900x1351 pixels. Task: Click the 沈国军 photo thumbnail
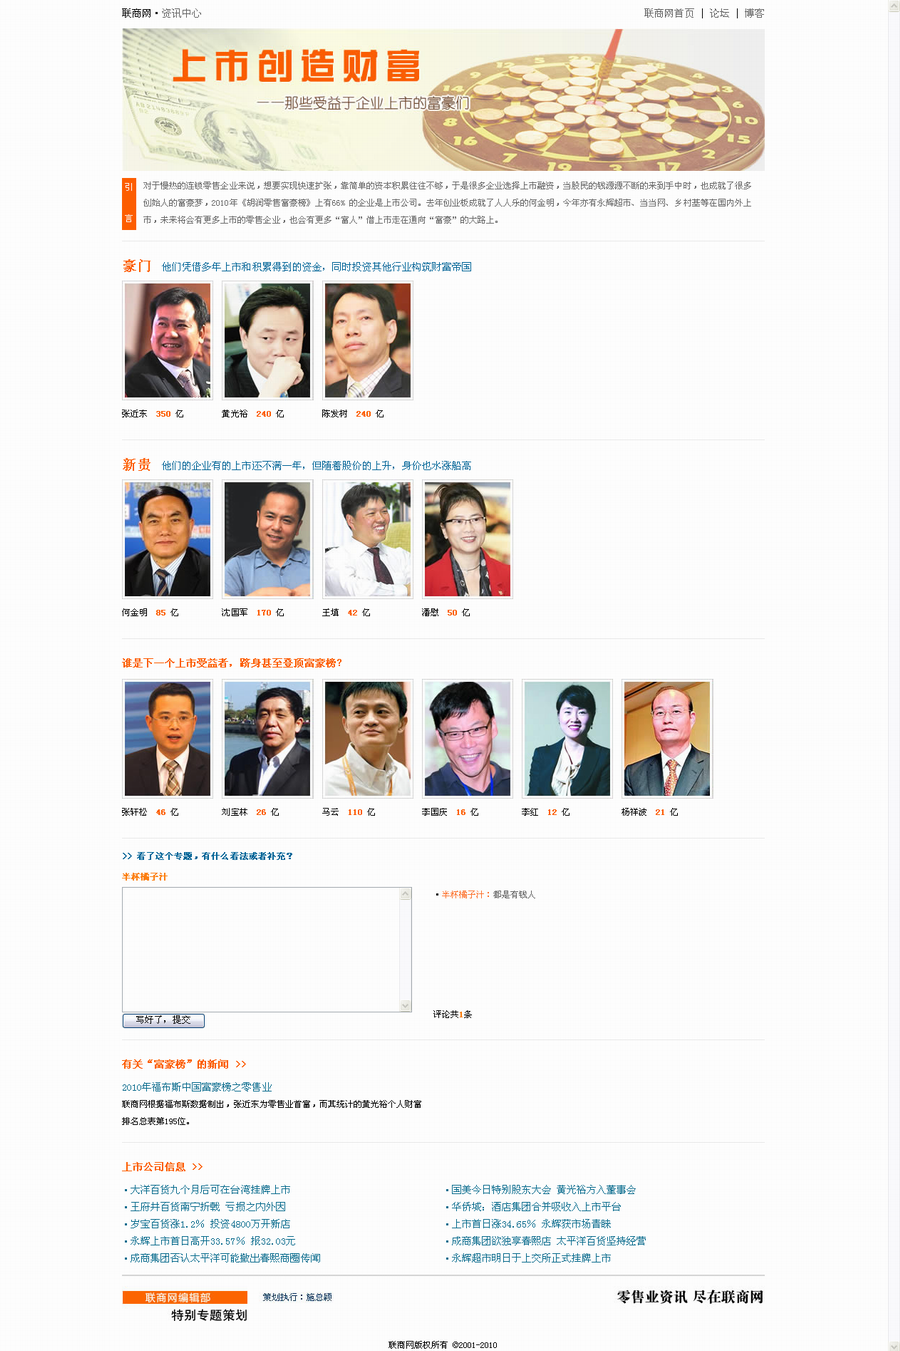pos(267,540)
